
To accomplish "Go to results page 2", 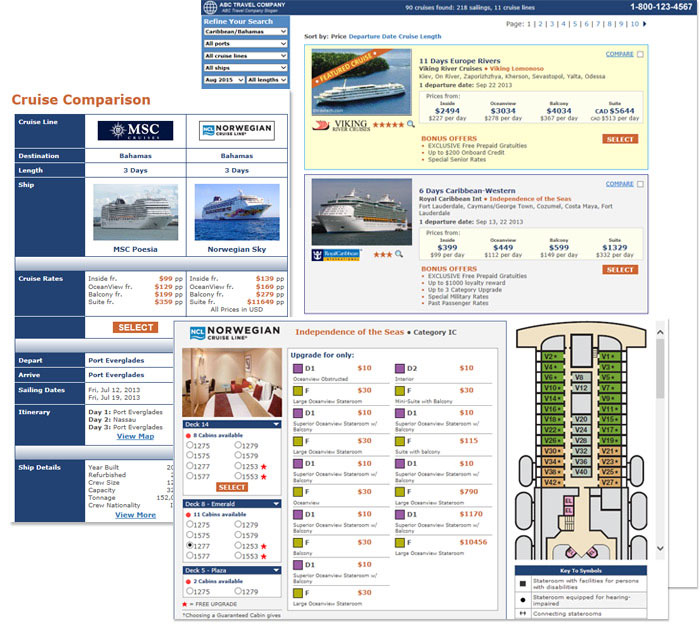I will 540,24.
